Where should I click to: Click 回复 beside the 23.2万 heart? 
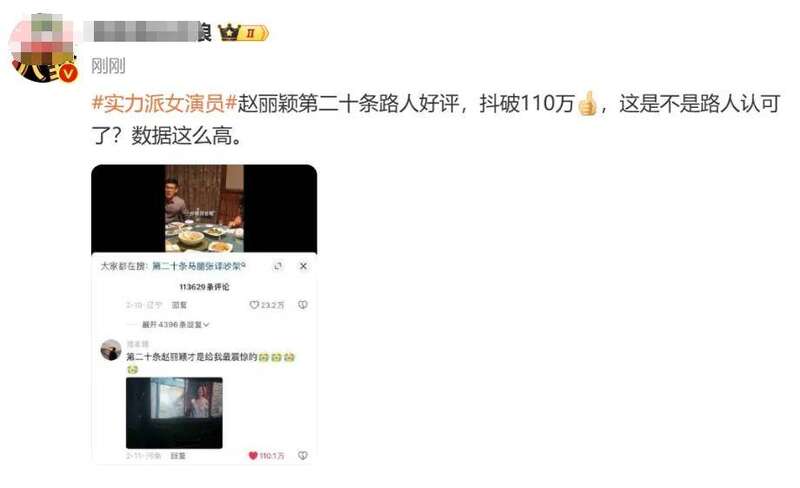[x=179, y=305]
